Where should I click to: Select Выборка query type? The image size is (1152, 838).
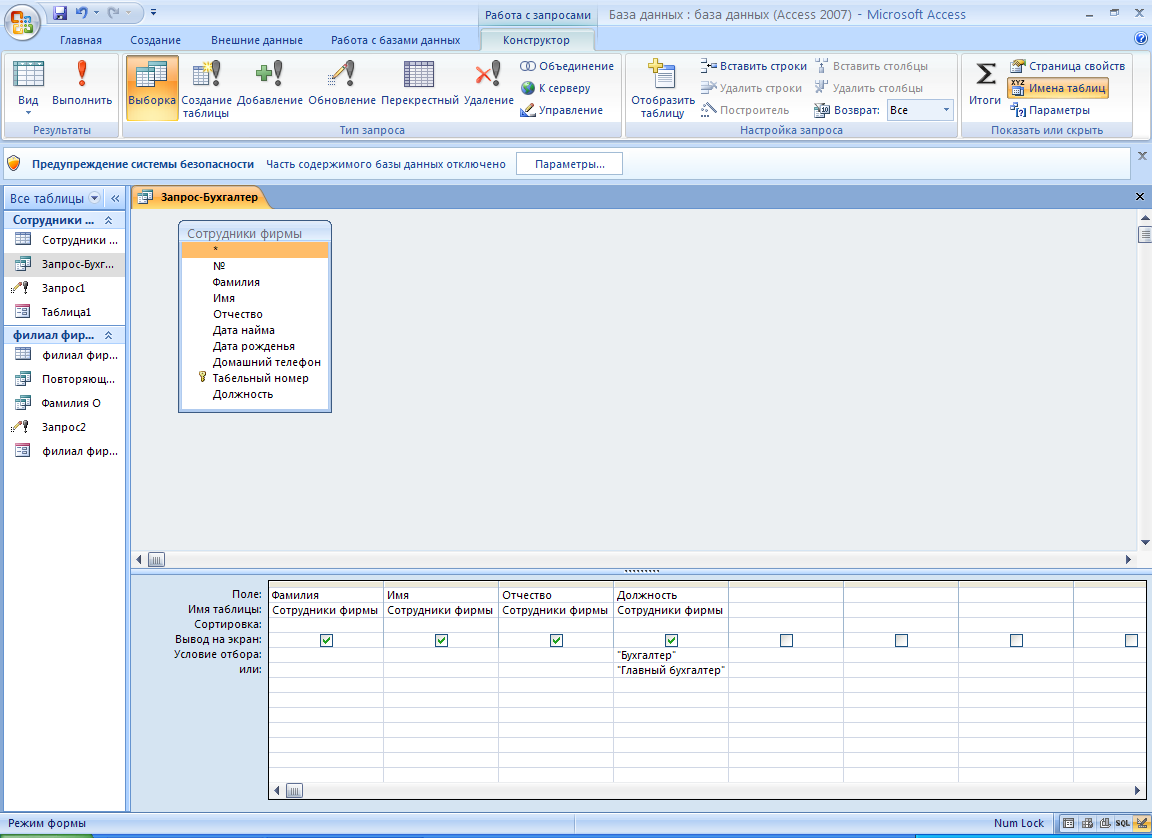[x=152, y=85]
